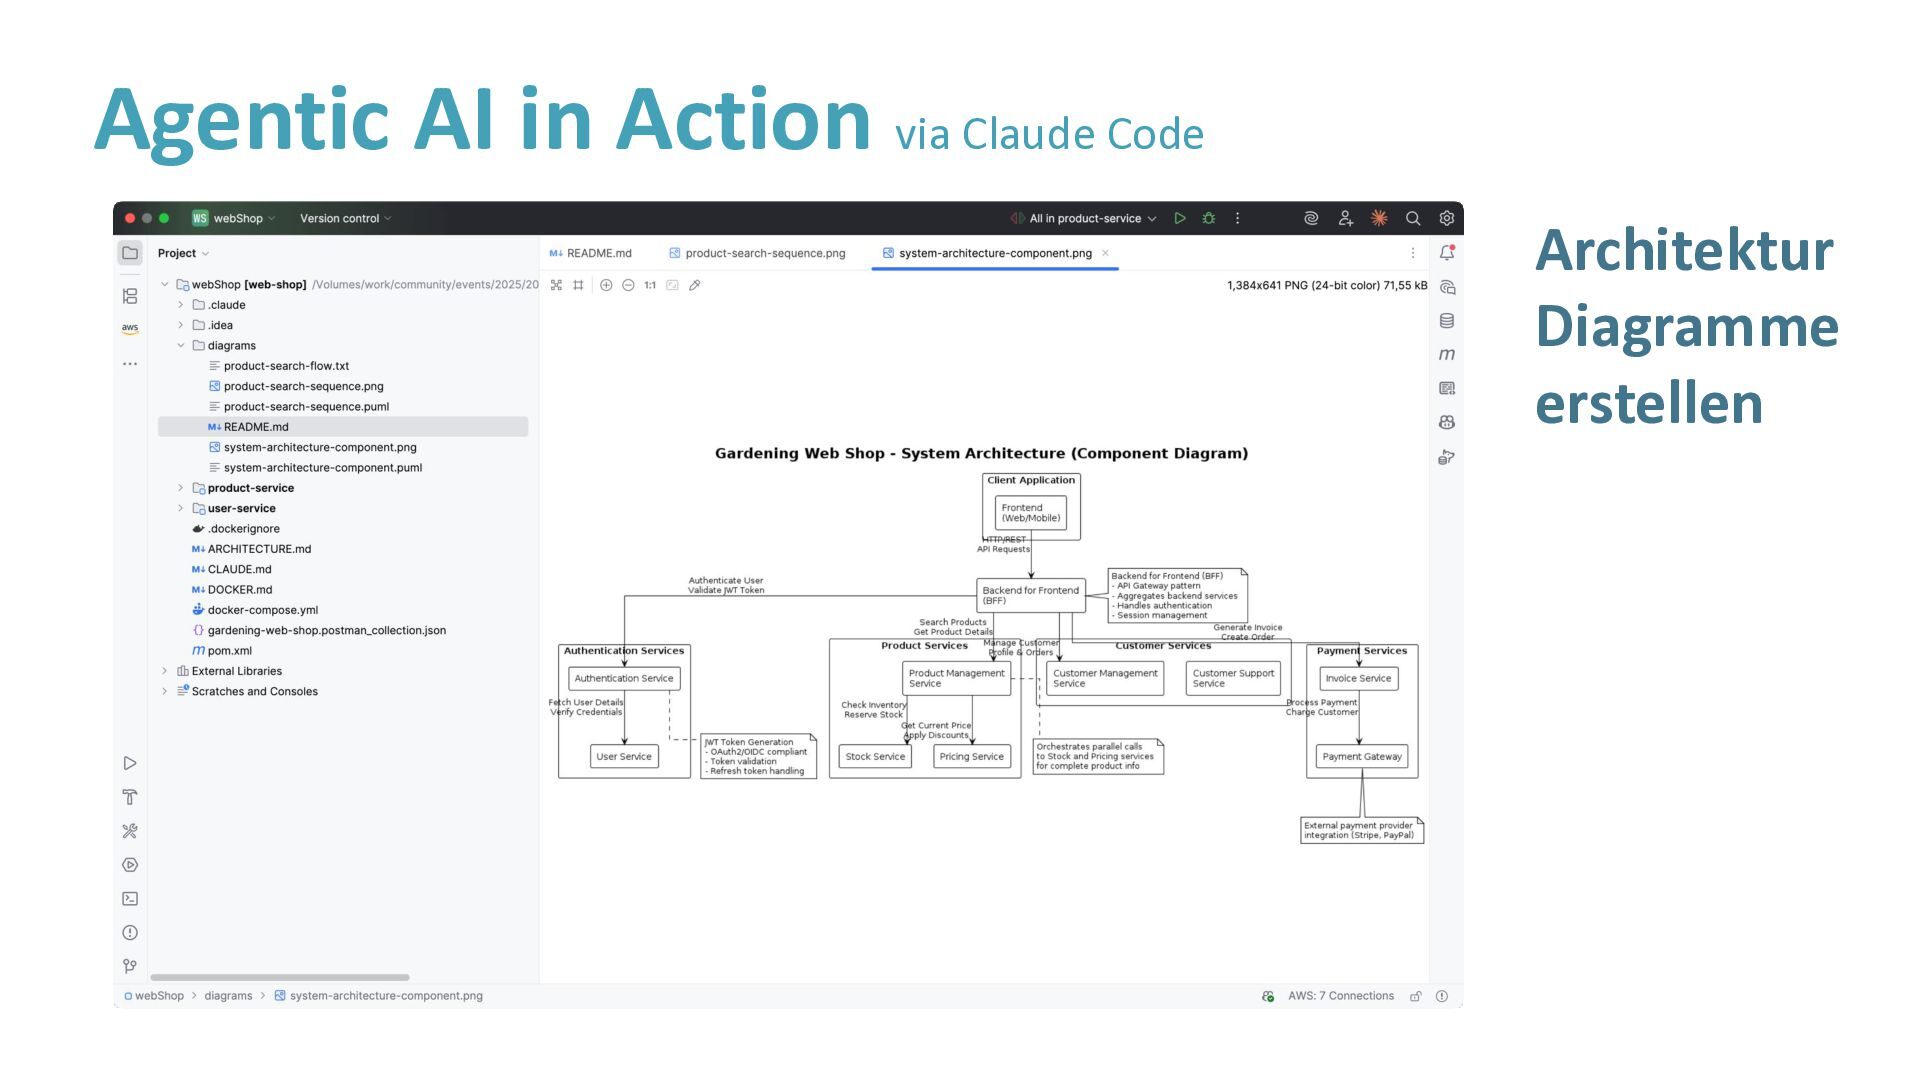Open system-architecture-component.puml in project tree
This screenshot has width=1920, height=1080.
click(322, 468)
